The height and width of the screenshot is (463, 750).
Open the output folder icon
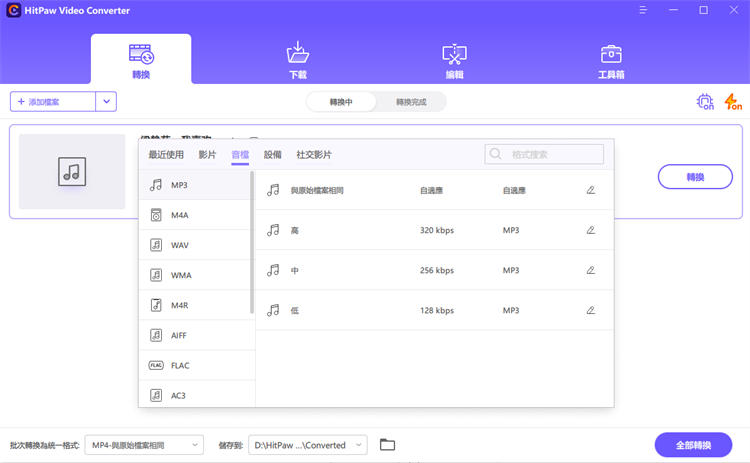[387, 445]
